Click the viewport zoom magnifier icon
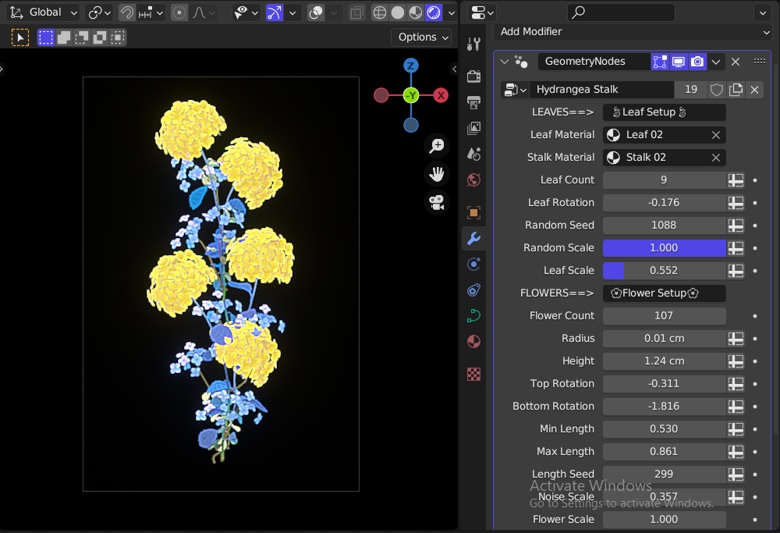The height and width of the screenshot is (533, 780). click(x=437, y=146)
